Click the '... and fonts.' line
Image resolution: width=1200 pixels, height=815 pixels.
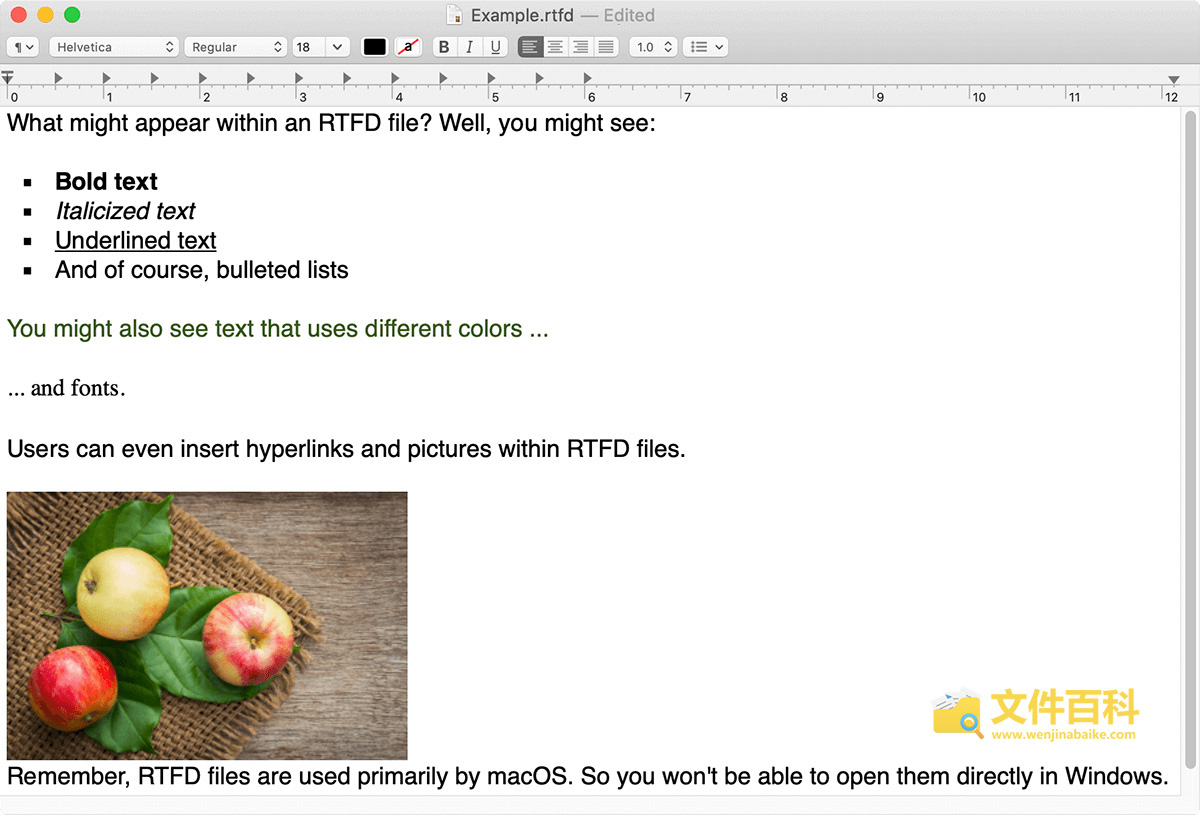pos(66,388)
